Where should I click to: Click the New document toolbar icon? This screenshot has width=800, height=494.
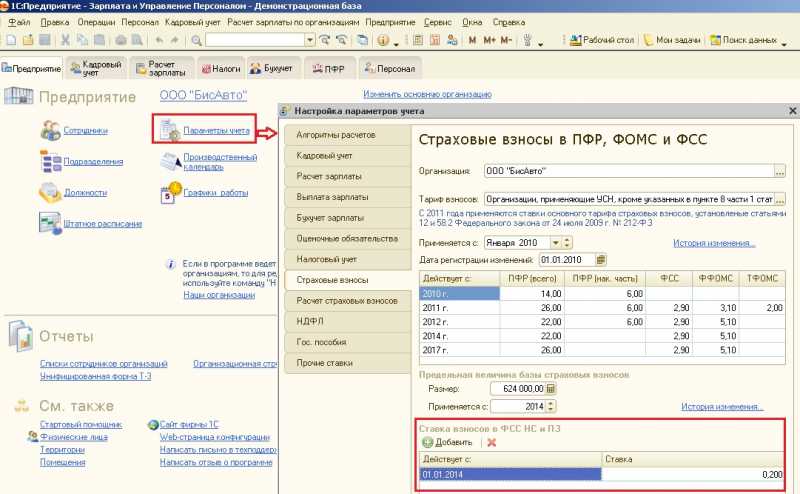(11, 40)
